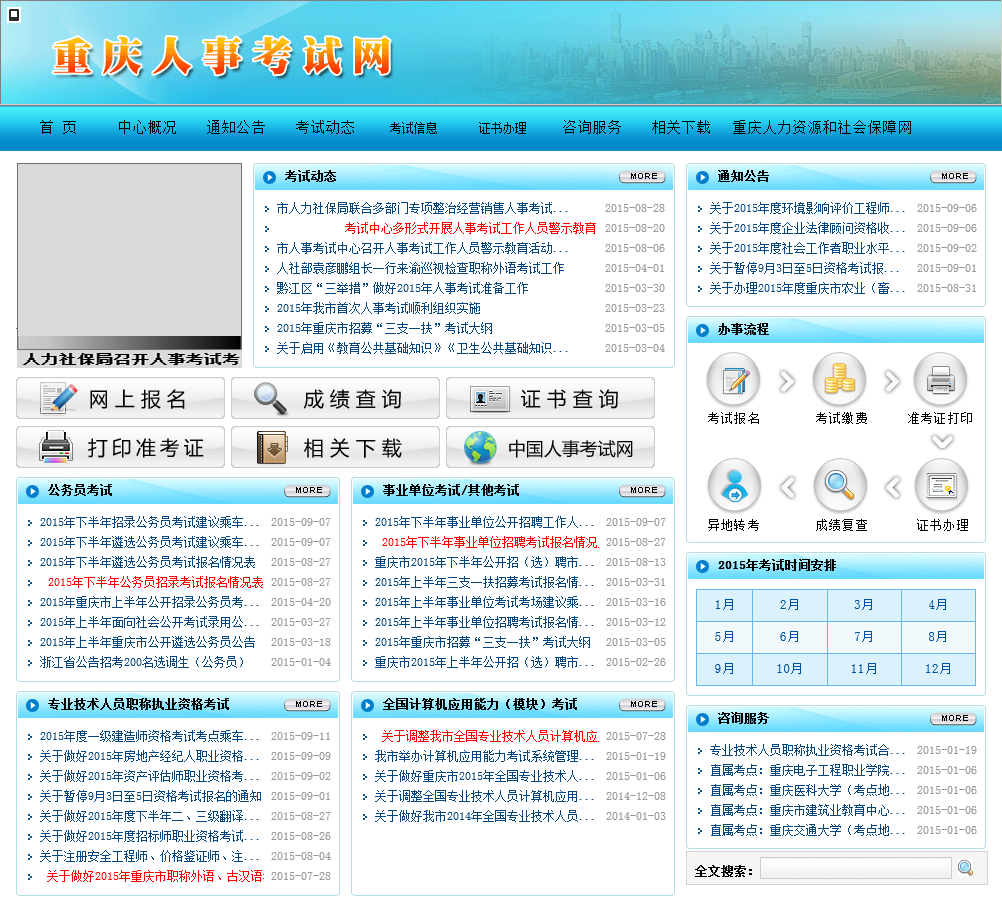Click MORE in 全国计算机应用能力考试 panel

click(x=642, y=705)
